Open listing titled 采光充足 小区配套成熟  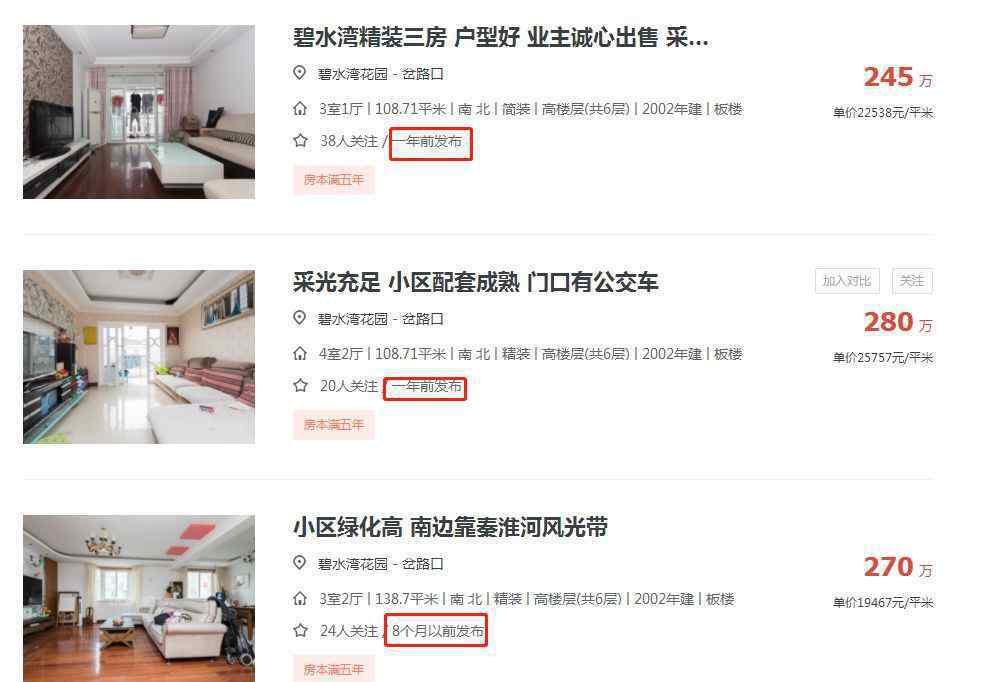pos(475,282)
